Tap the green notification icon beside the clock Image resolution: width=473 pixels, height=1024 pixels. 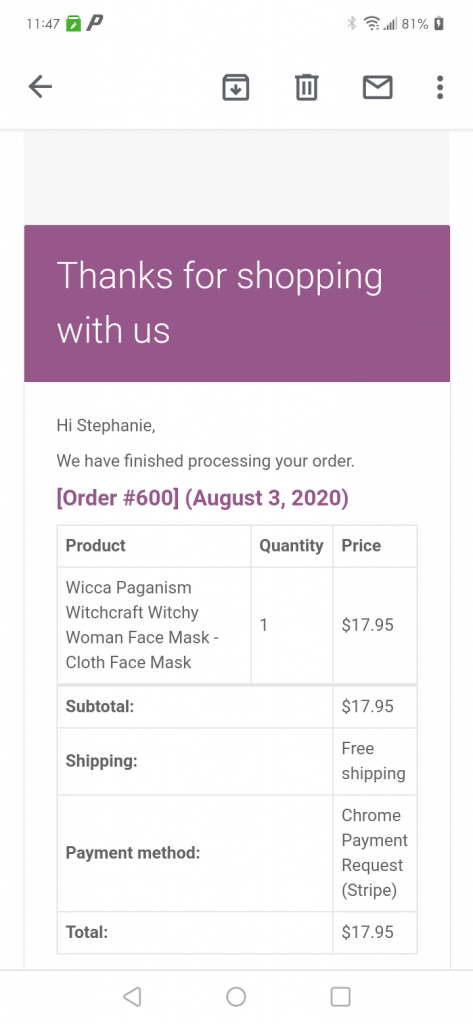[74, 24]
